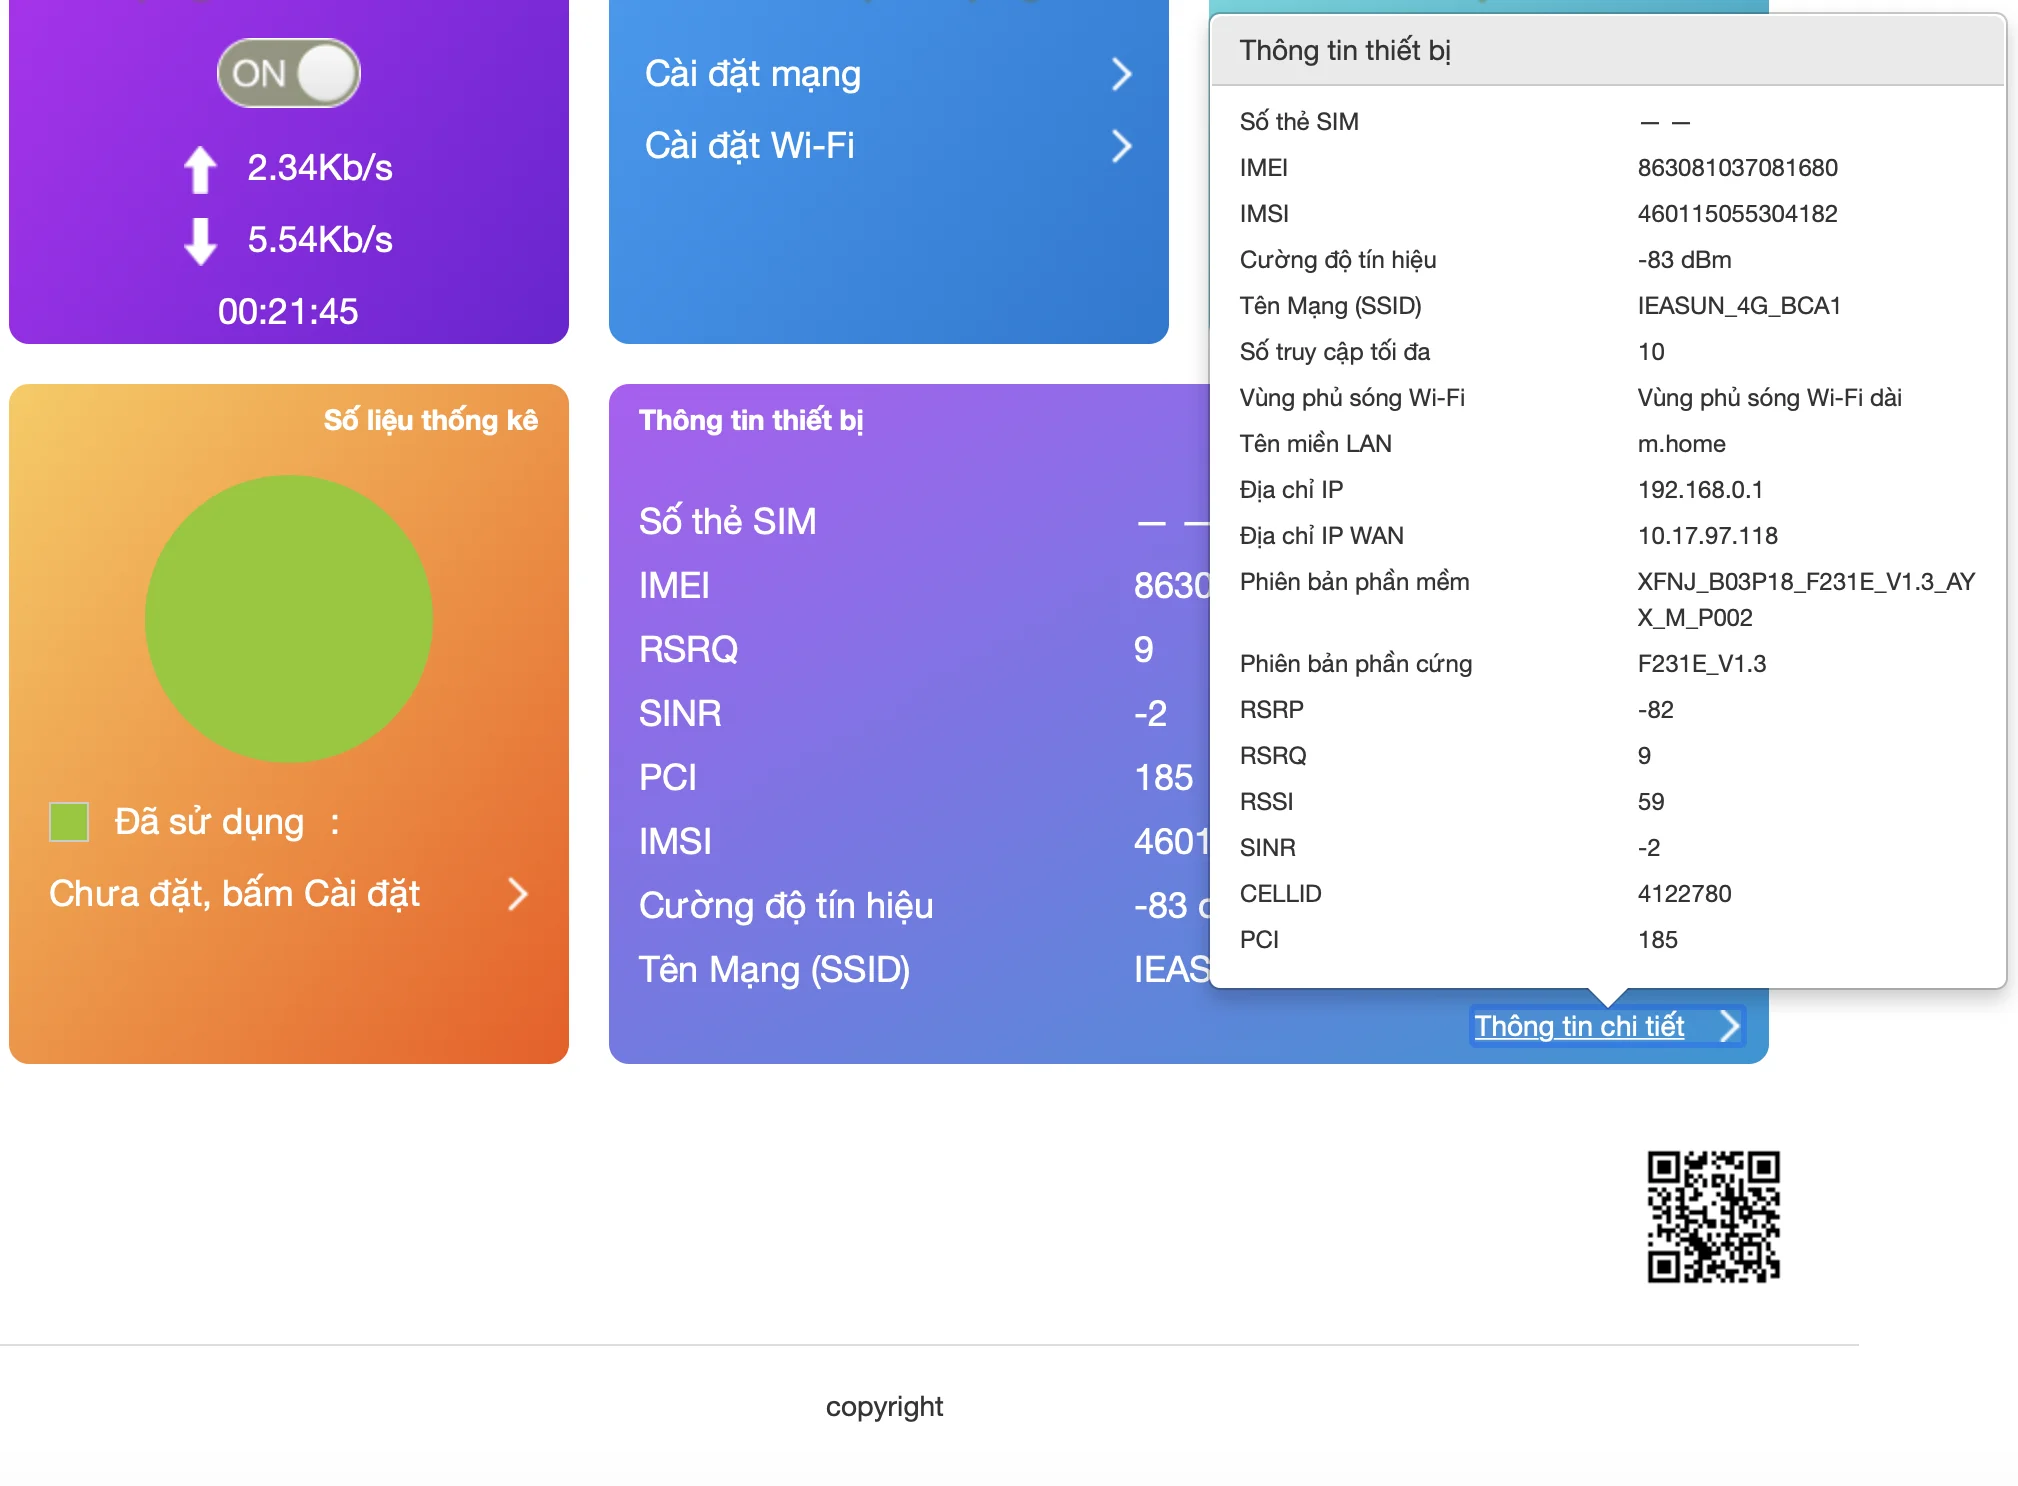This screenshot has height=1486, width=2018.
Task: Click the upload speed arrow icon
Action: [200, 168]
